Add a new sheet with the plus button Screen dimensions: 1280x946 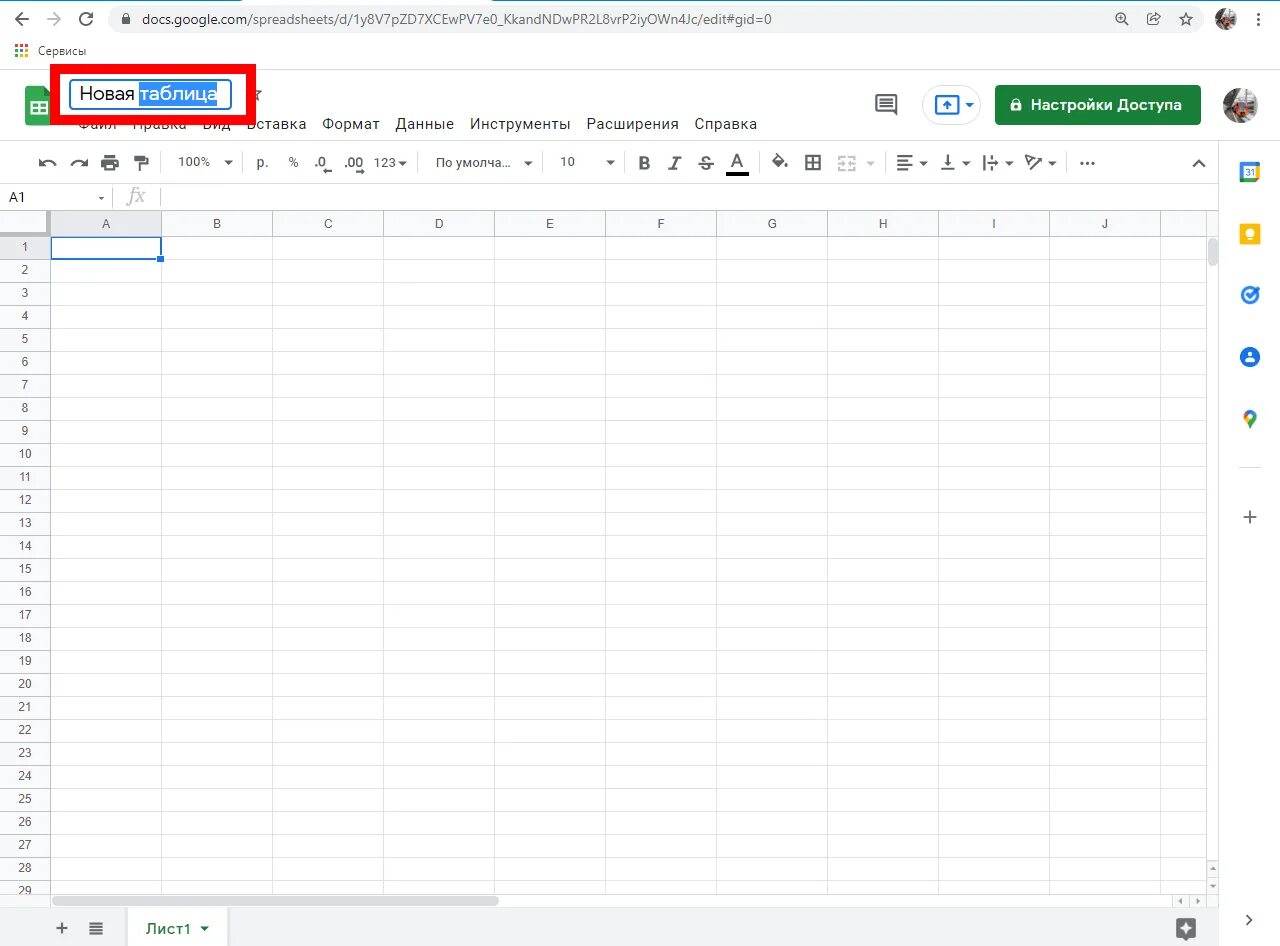point(62,928)
